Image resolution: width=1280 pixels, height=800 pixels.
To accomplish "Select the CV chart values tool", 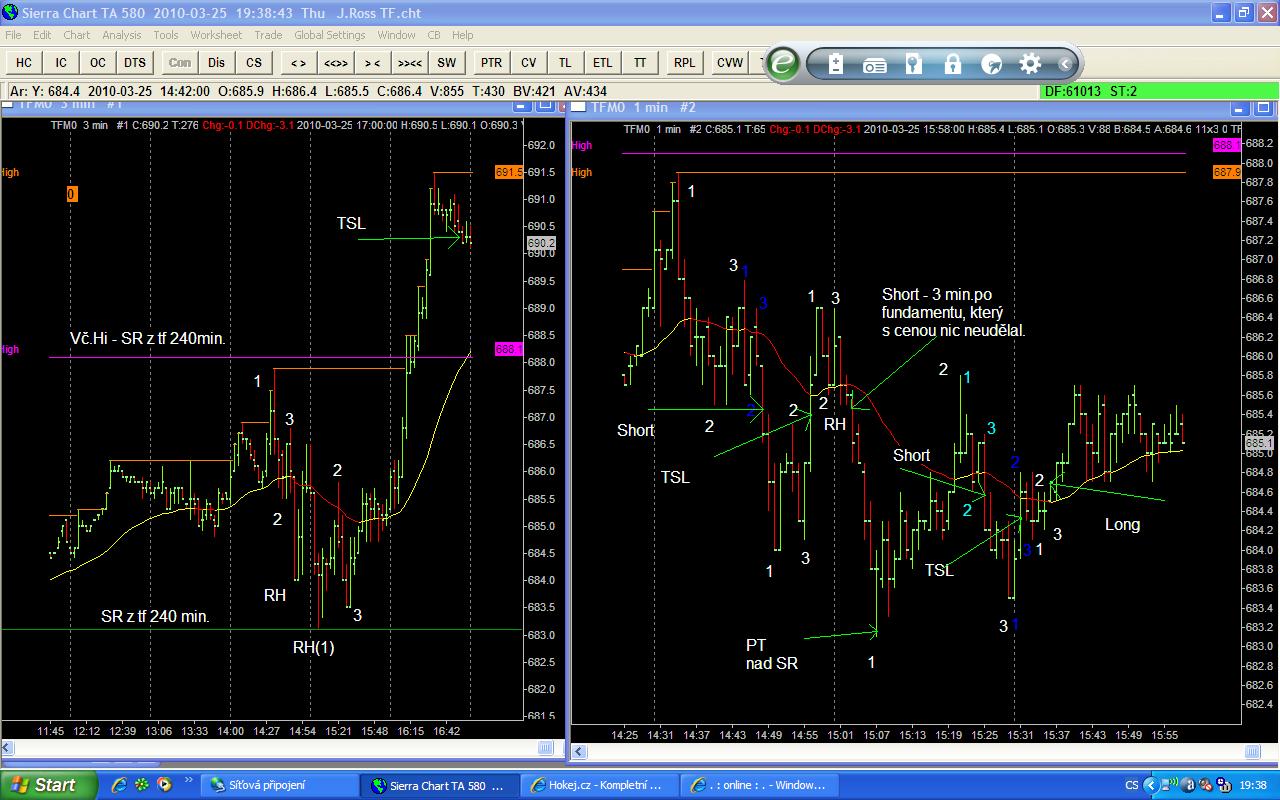I will click(x=528, y=62).
